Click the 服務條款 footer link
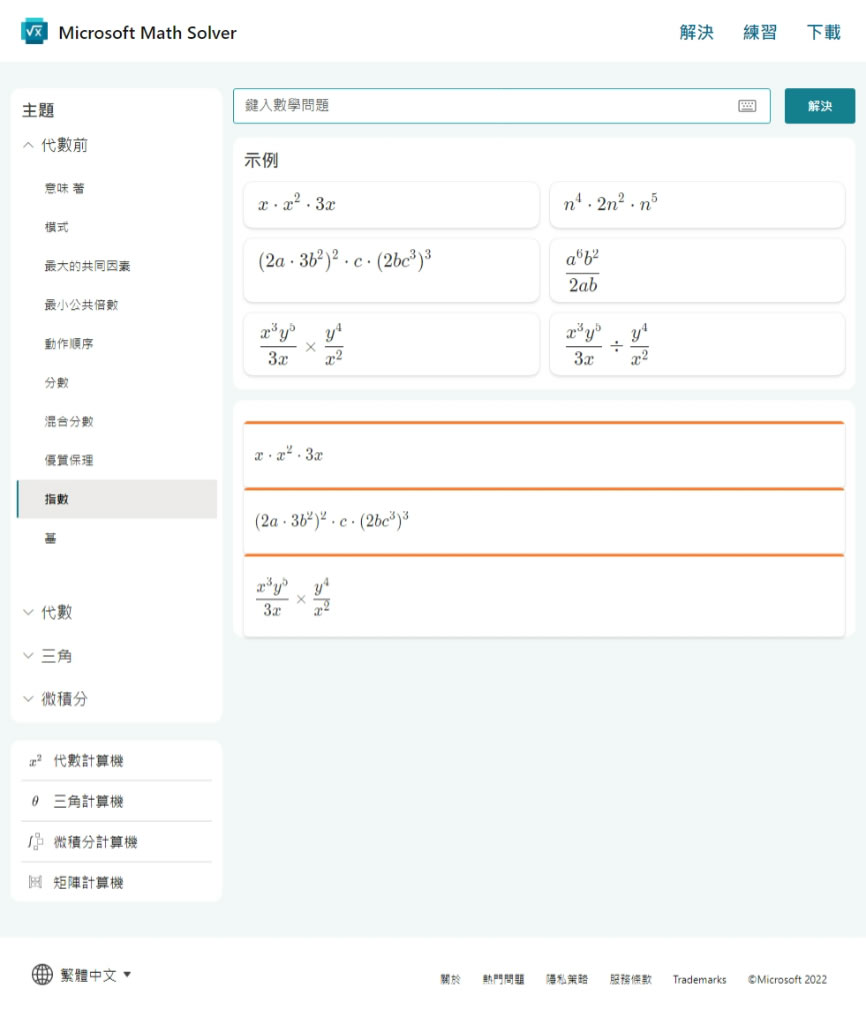Viewport: 866px width, 1010px height. click(631, 979)
